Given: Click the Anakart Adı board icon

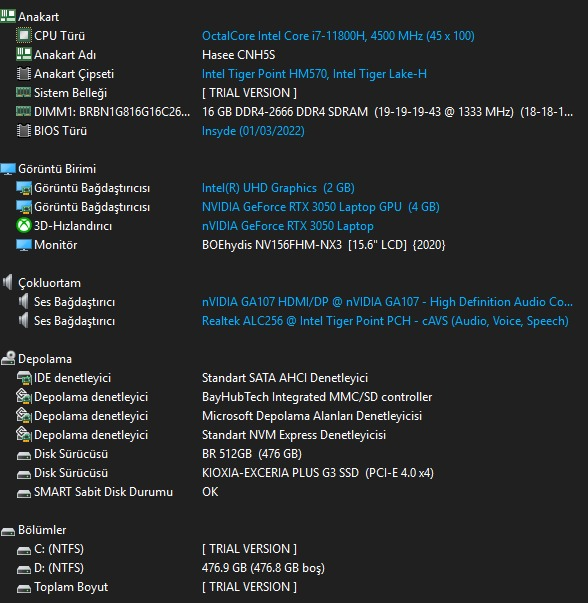Looking at the screenshot, I should click(23, 54).
